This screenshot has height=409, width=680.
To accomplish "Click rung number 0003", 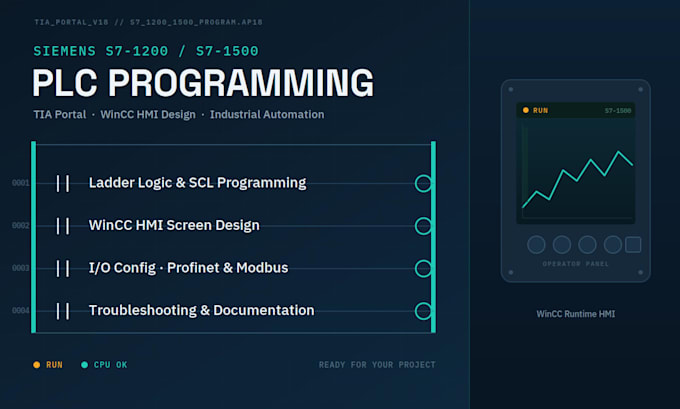I will click(20, 268).
